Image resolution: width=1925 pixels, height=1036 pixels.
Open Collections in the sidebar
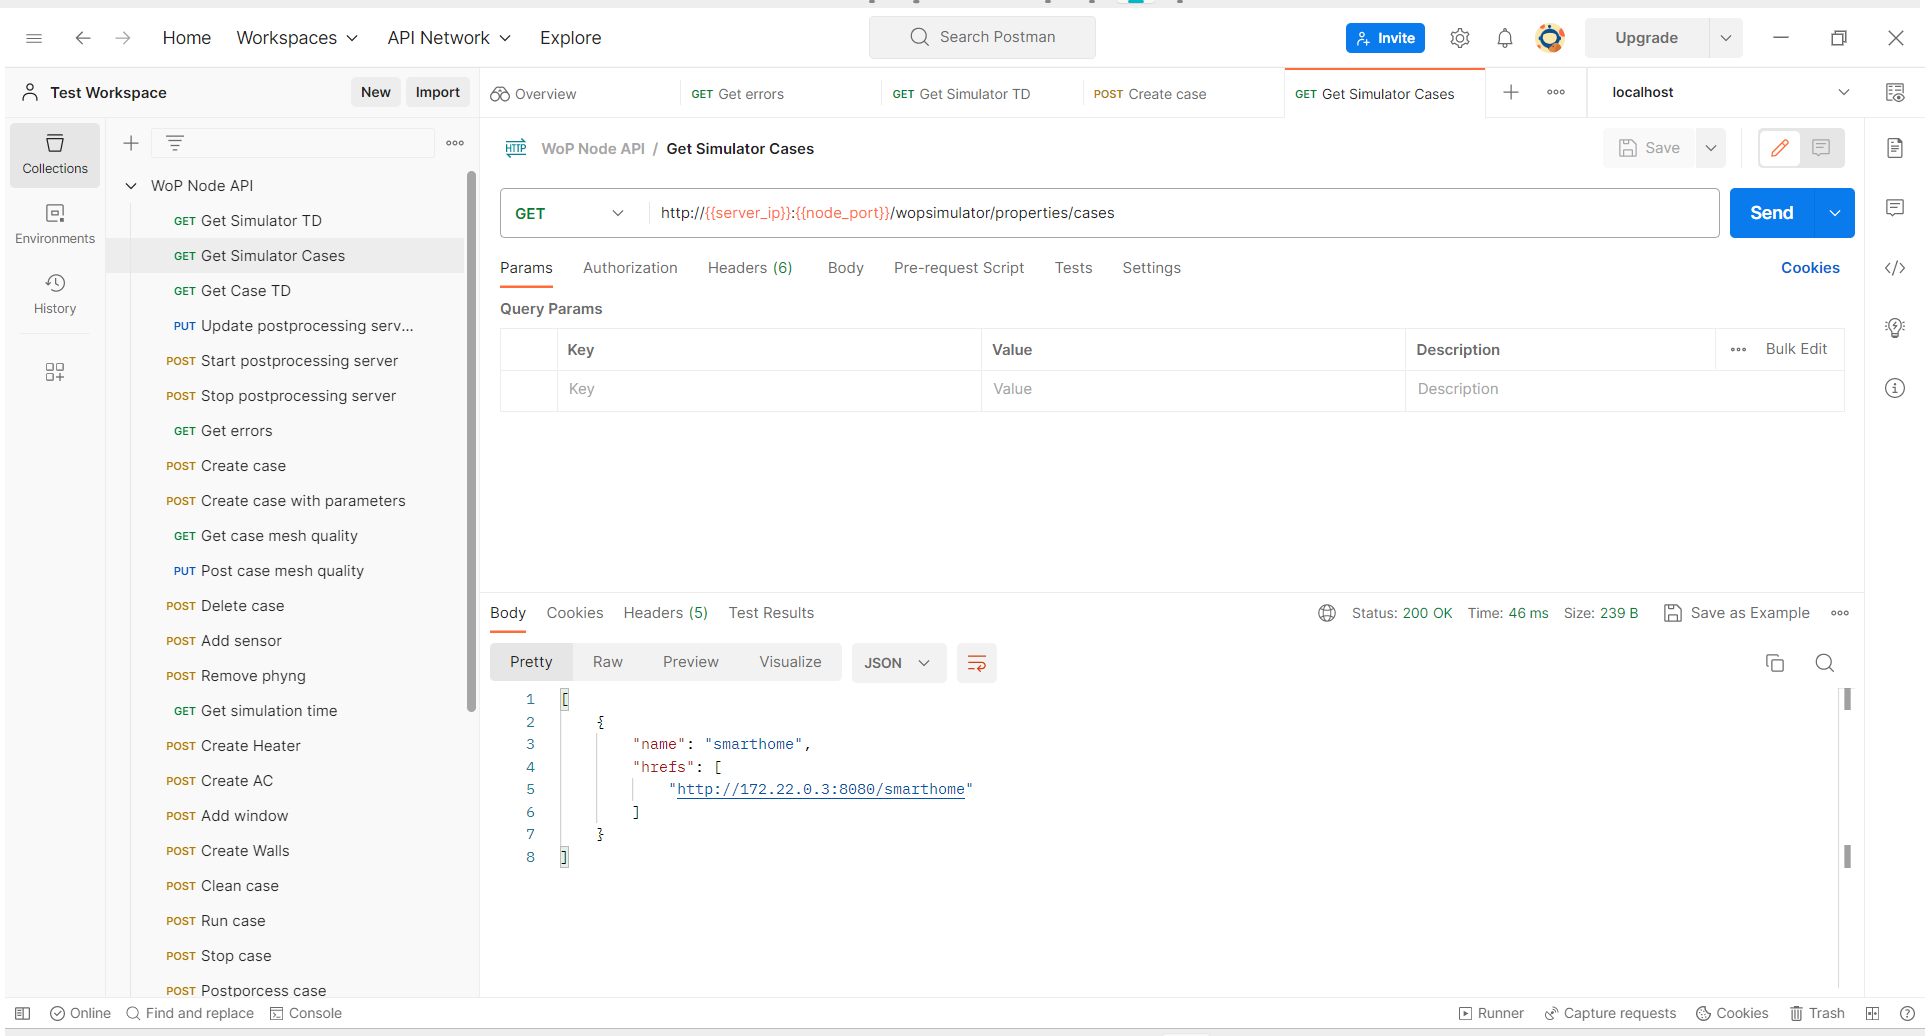[55, 155]
